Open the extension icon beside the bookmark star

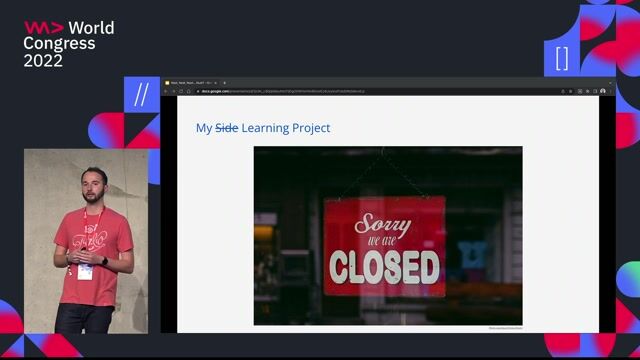pyautogui.click(x=580, y=91)
